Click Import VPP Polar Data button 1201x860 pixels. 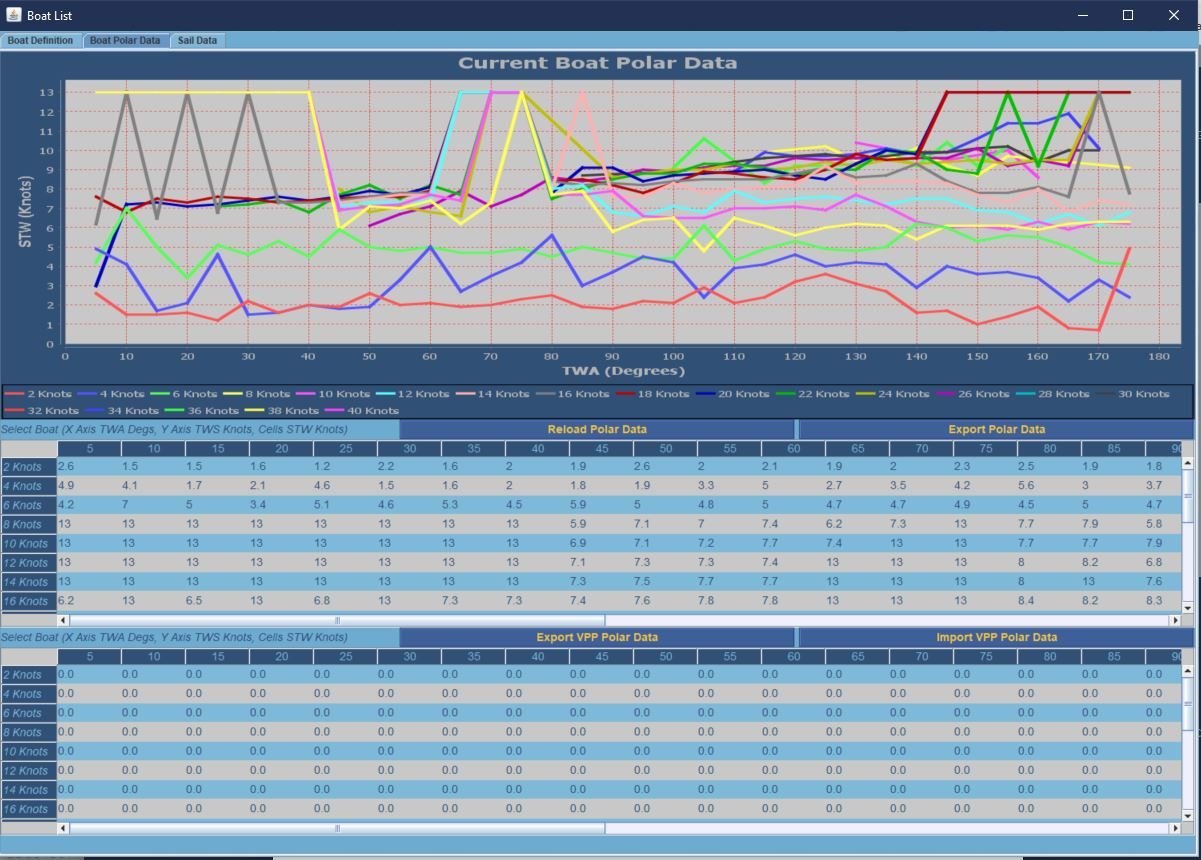996,637
